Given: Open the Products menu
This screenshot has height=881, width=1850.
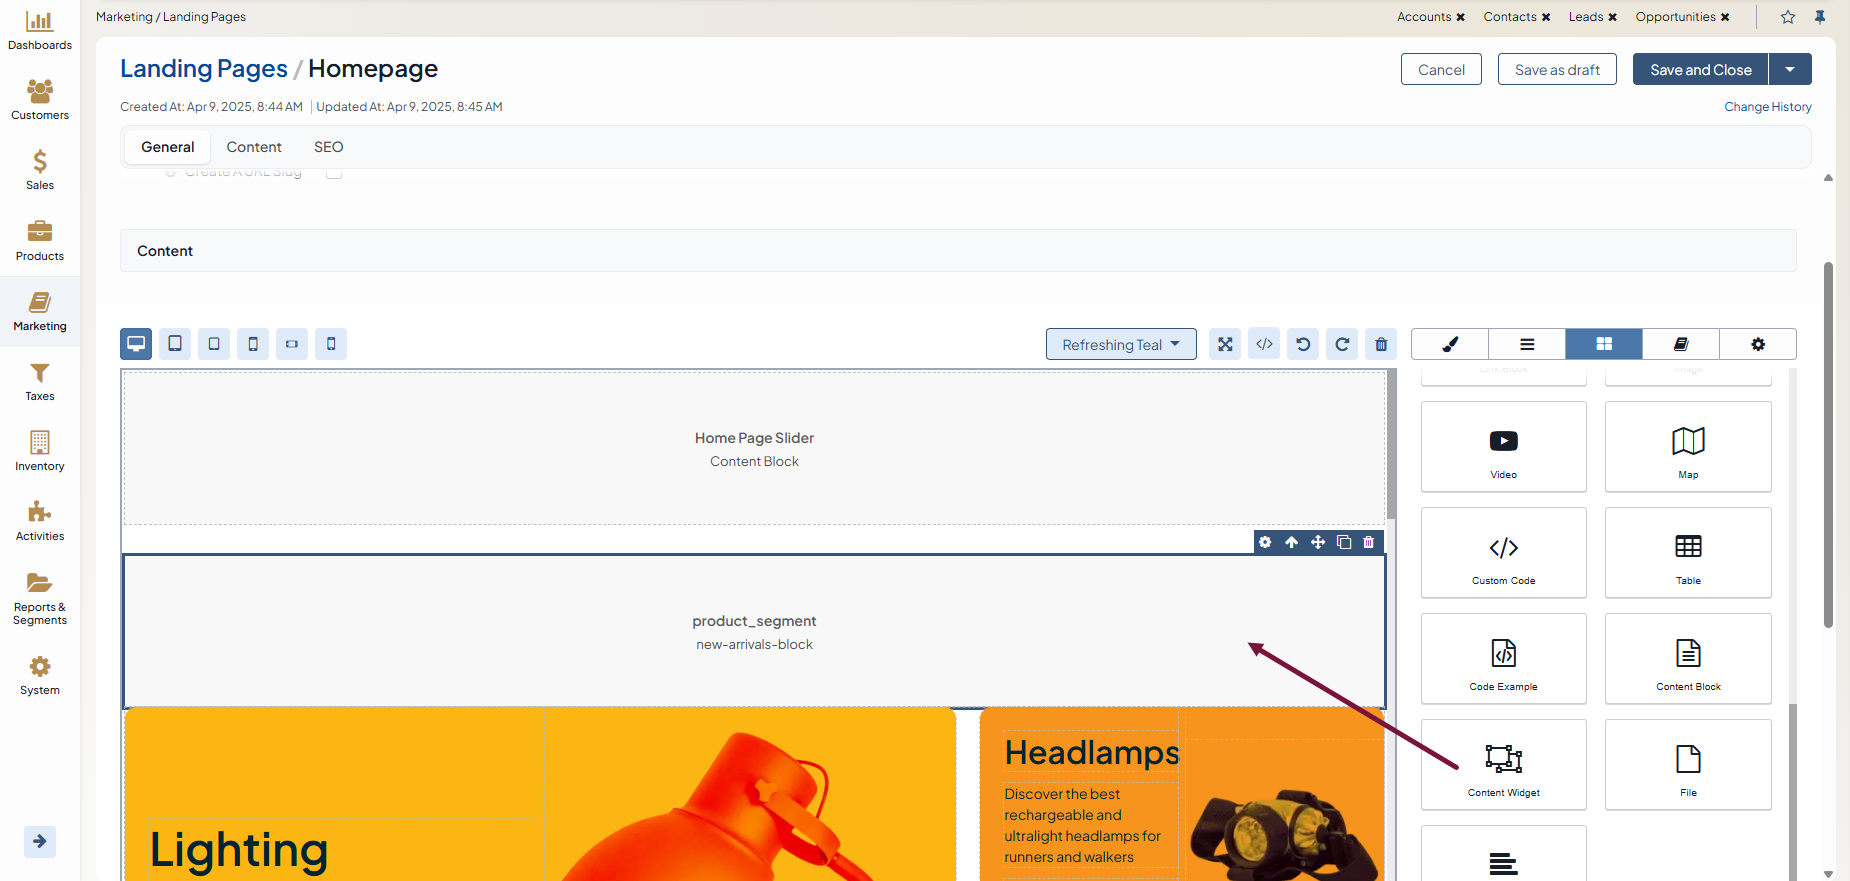Looking at the screenshot, I should pos(40,241).
